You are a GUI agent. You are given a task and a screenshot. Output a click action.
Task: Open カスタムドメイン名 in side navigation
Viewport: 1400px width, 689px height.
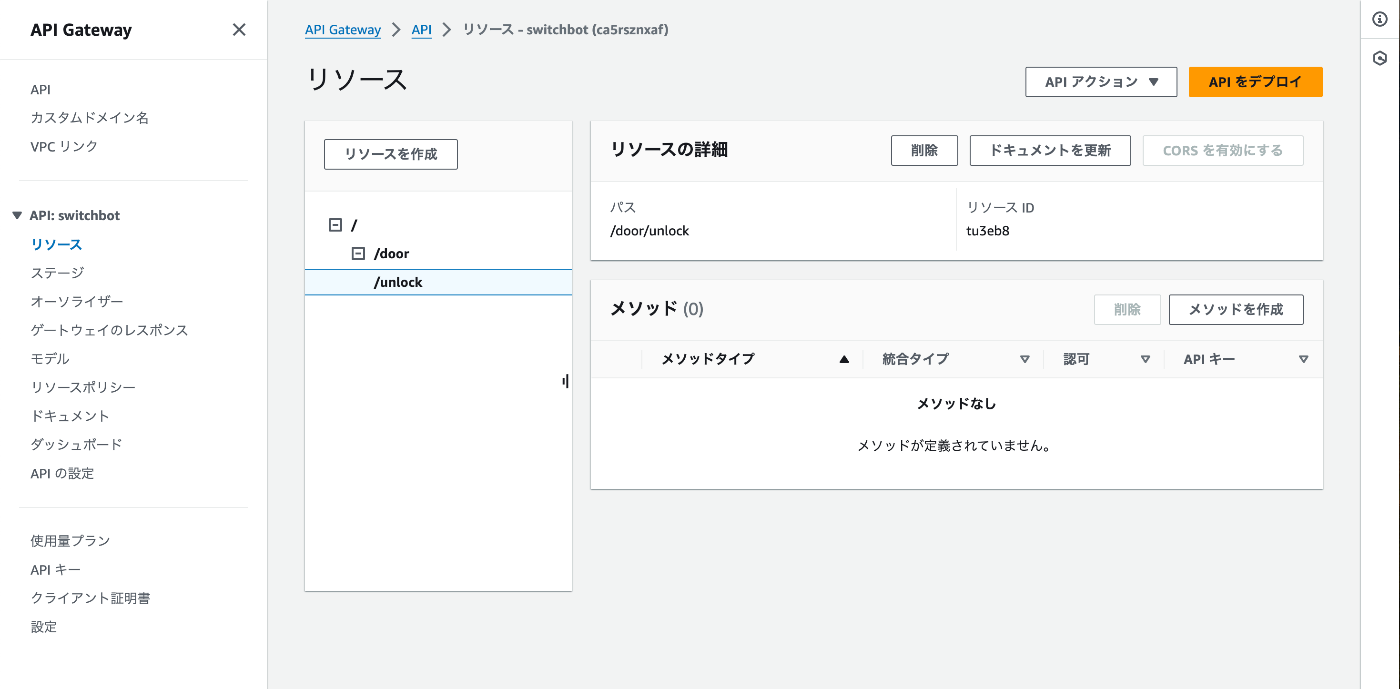(x=90, y=117)
